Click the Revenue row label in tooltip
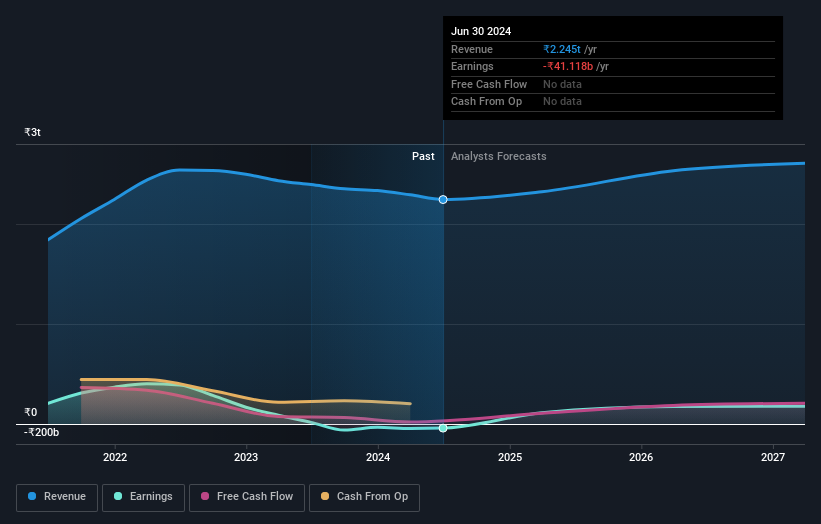This screenshot has height=524, width=821. pyautogui.click(x=472, y=49)
